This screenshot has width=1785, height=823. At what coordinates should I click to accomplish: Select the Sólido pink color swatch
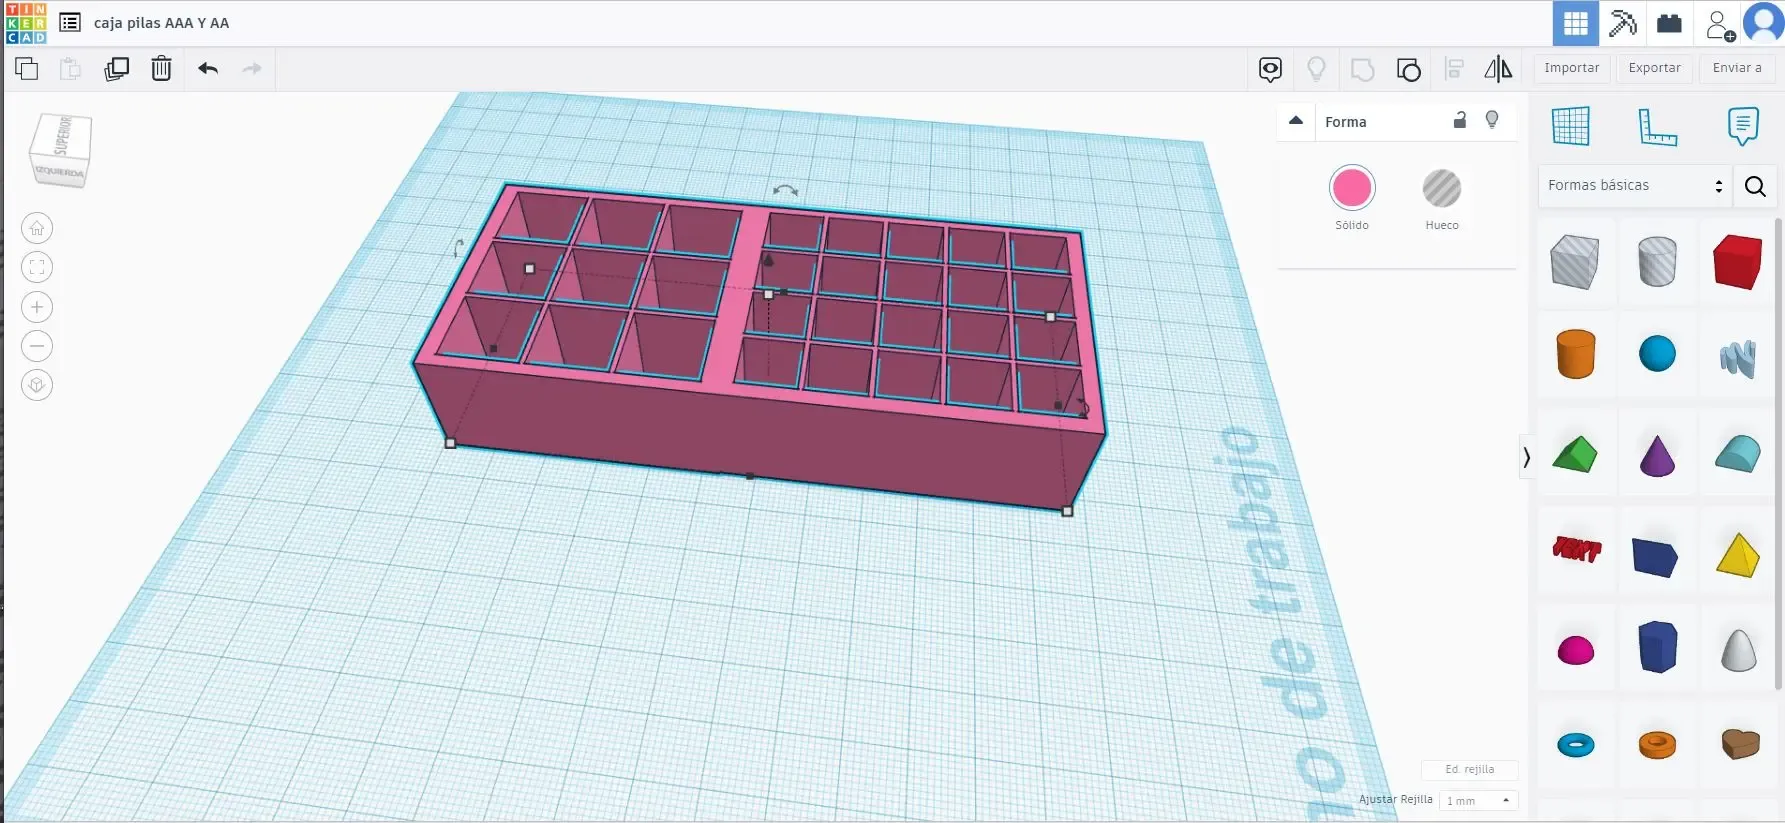[1352, 188]
